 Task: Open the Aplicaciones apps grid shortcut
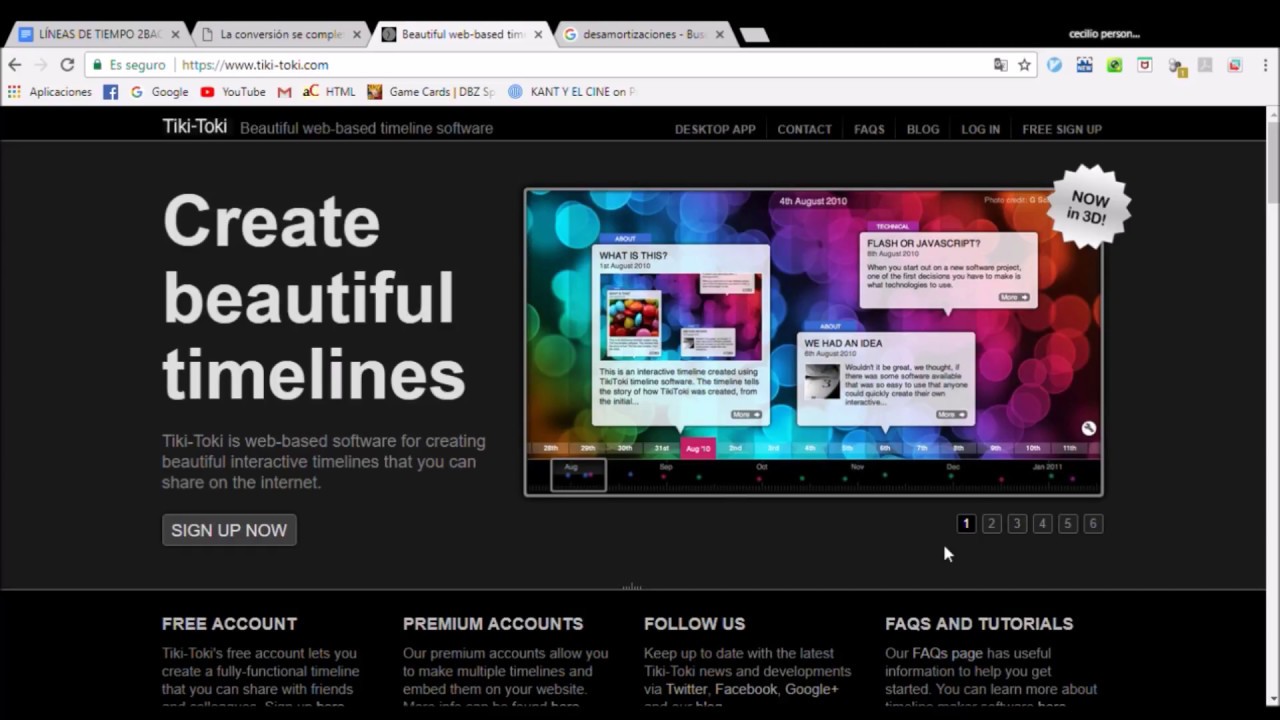50,92
